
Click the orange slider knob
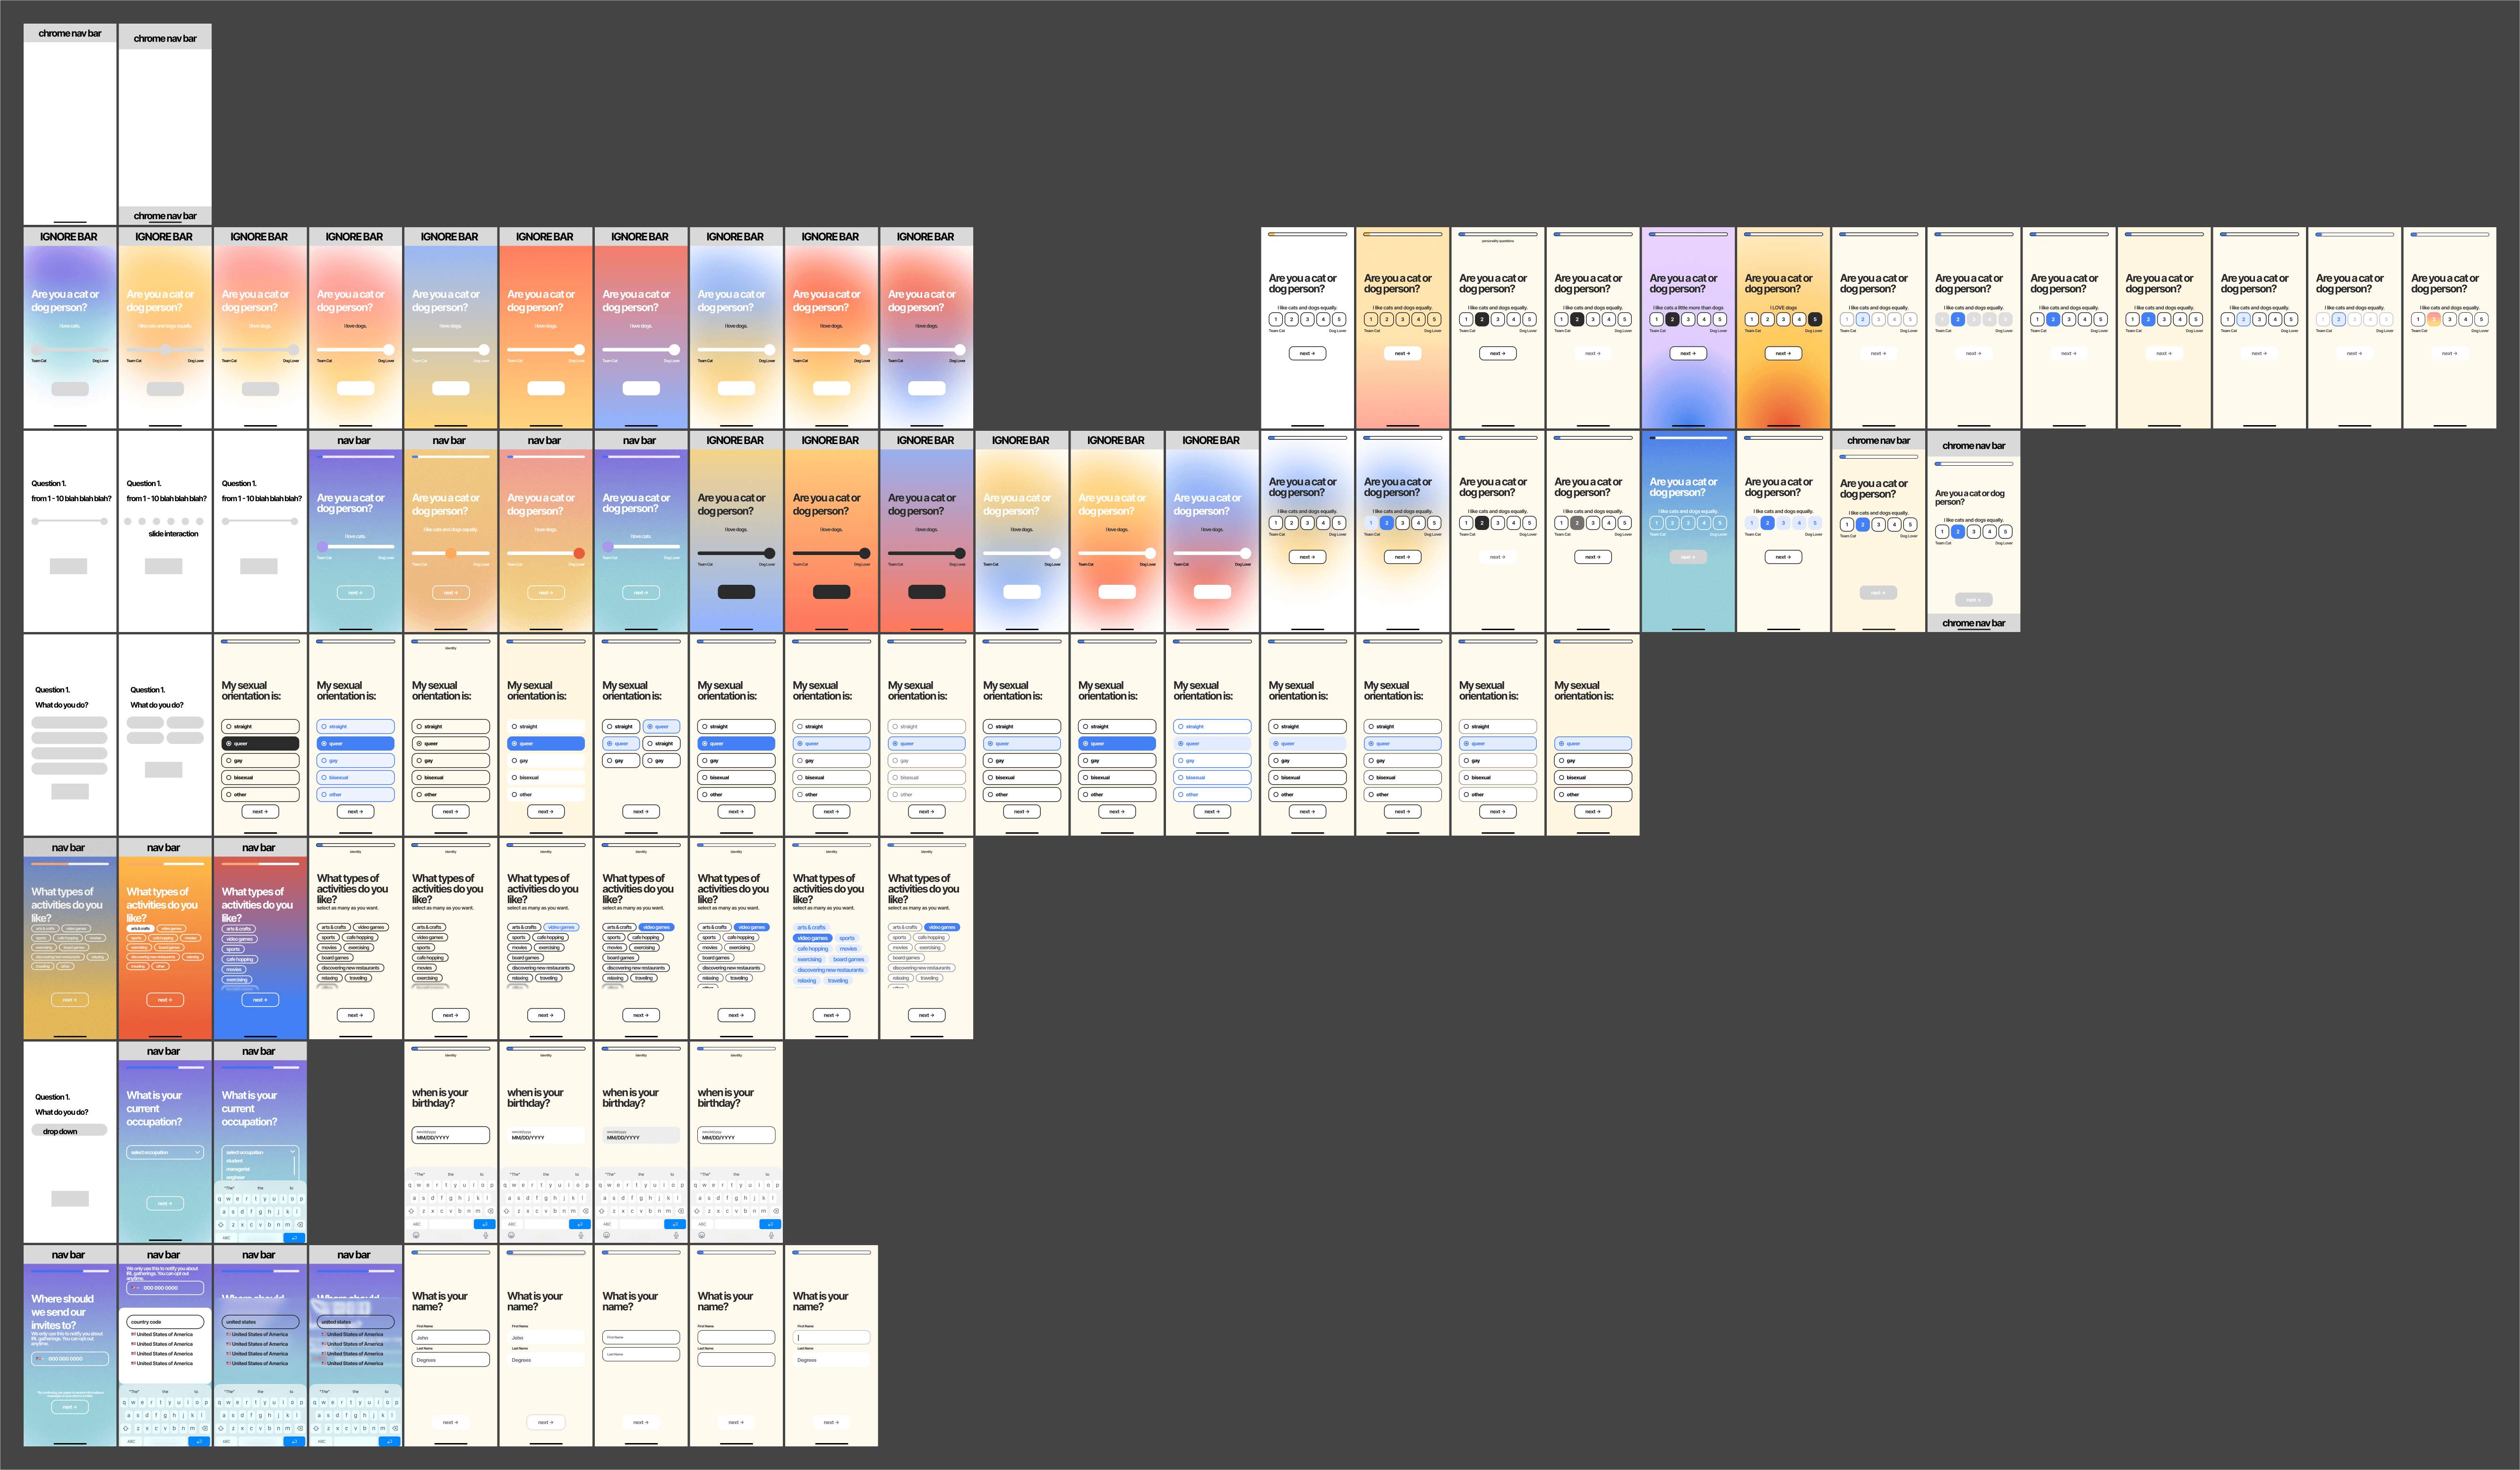[451, 553]
